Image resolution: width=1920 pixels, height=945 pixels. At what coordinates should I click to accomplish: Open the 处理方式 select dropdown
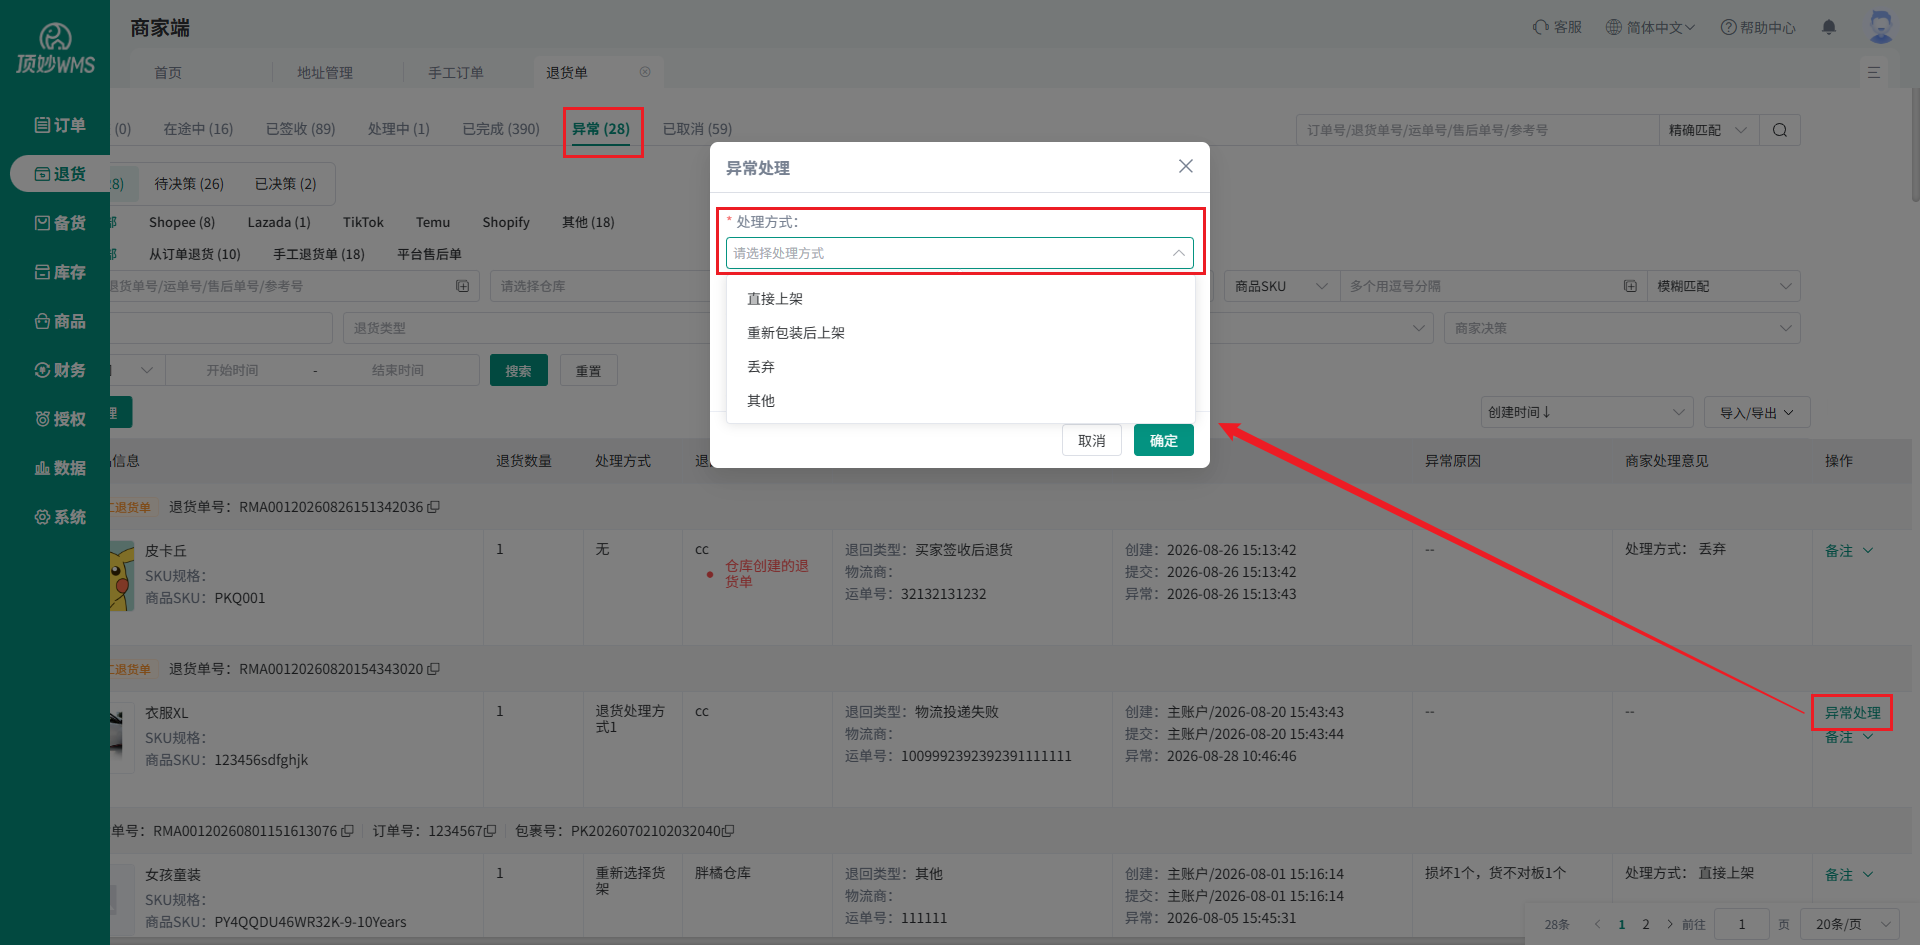pos(960,253)
